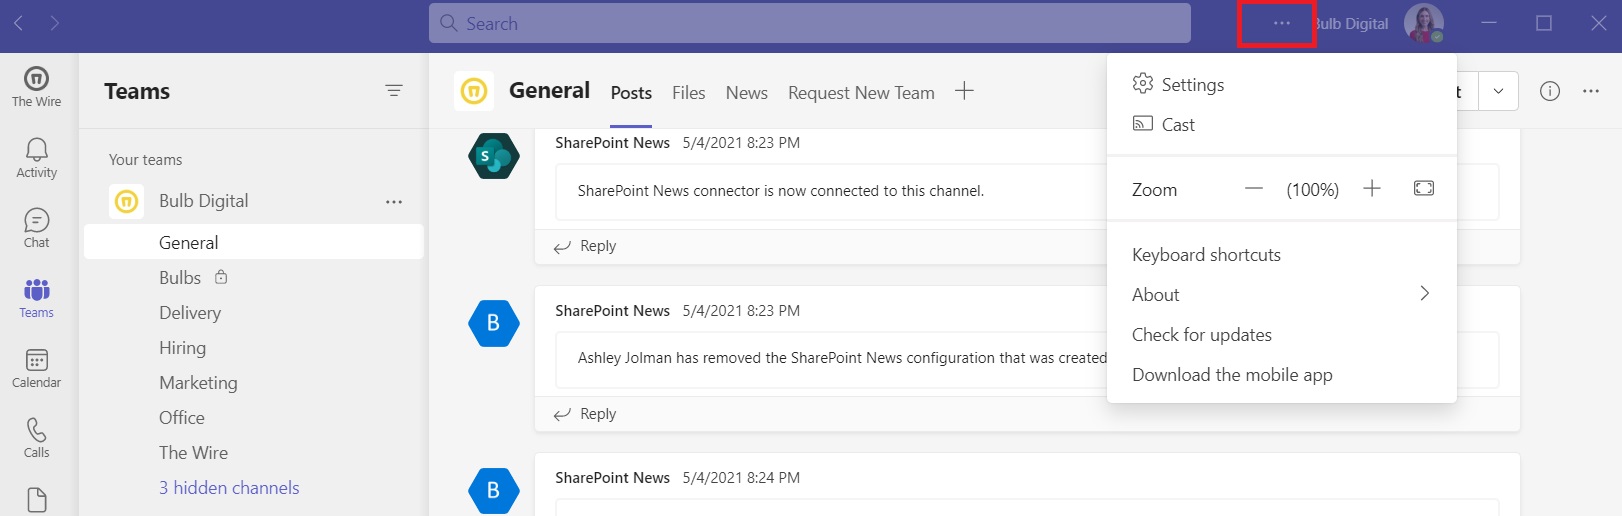This screenshot has height=516, width=1622.
Task: Click the SharePoint News avatar on the connector post
Action: point(494,156)
